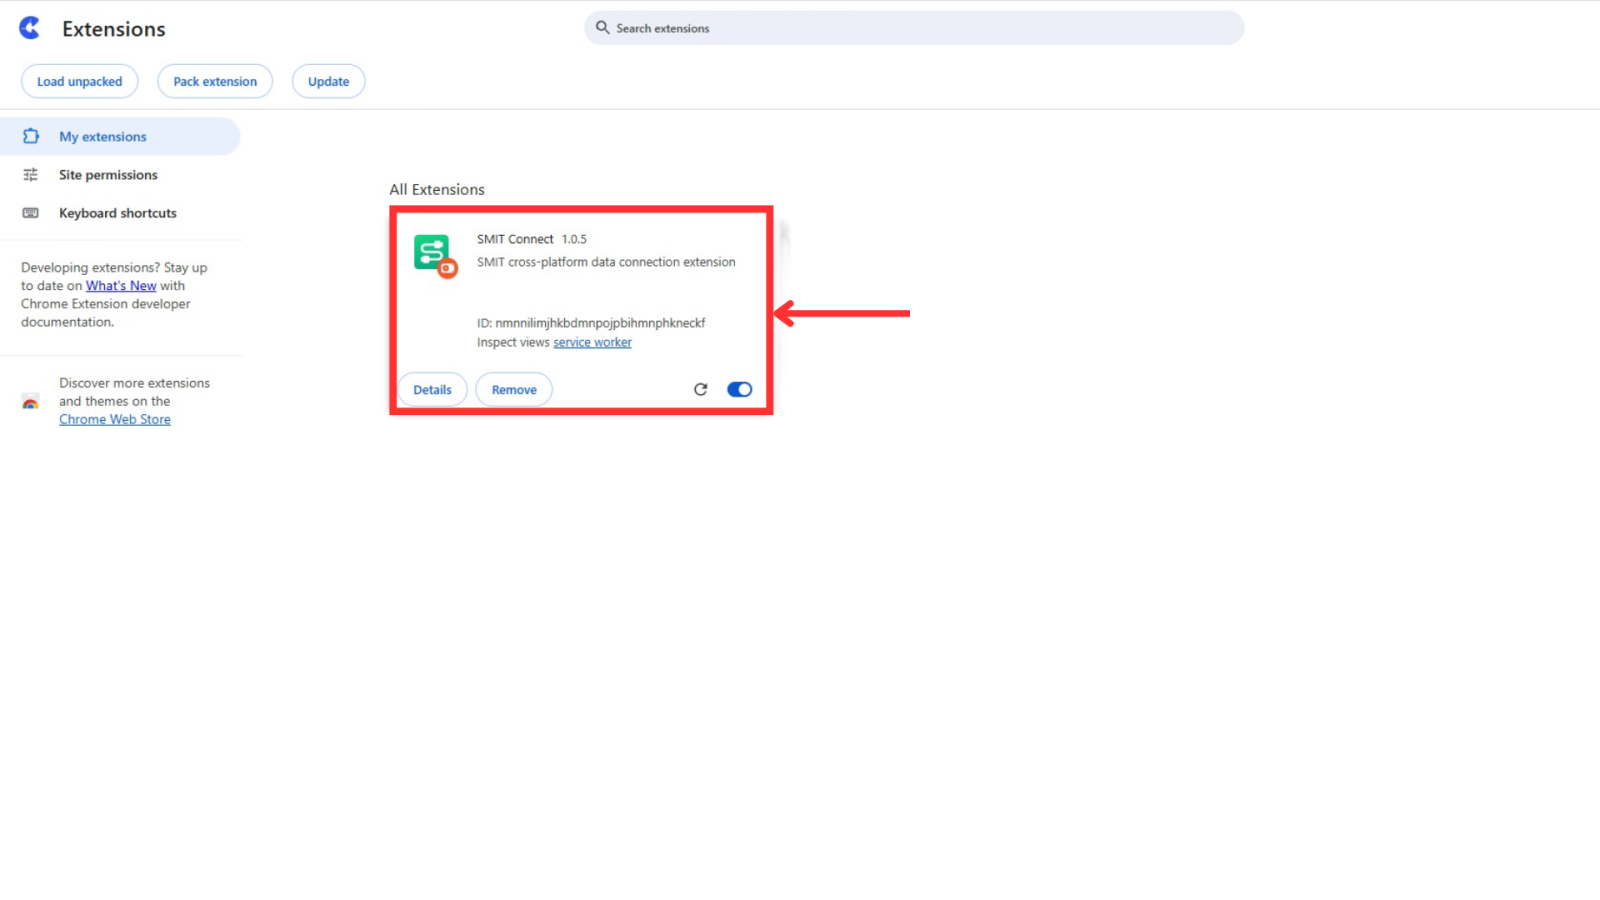
Task: Open the service worker inspect link
Action: click(592, 343)
